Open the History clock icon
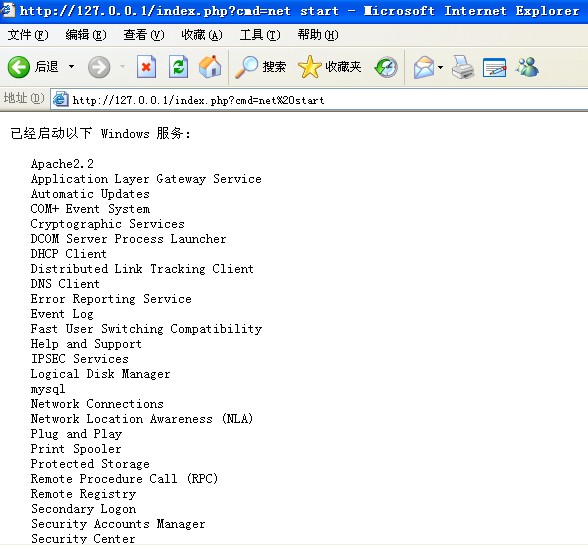The image size is (588, 546). point(386,67)
